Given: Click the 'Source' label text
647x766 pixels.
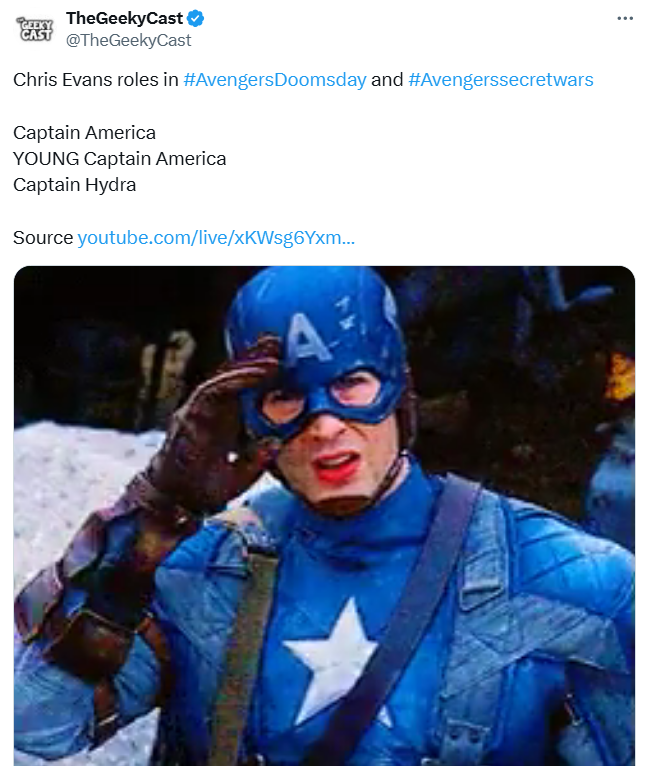Looking at the screenshot, I should point(43,238).
